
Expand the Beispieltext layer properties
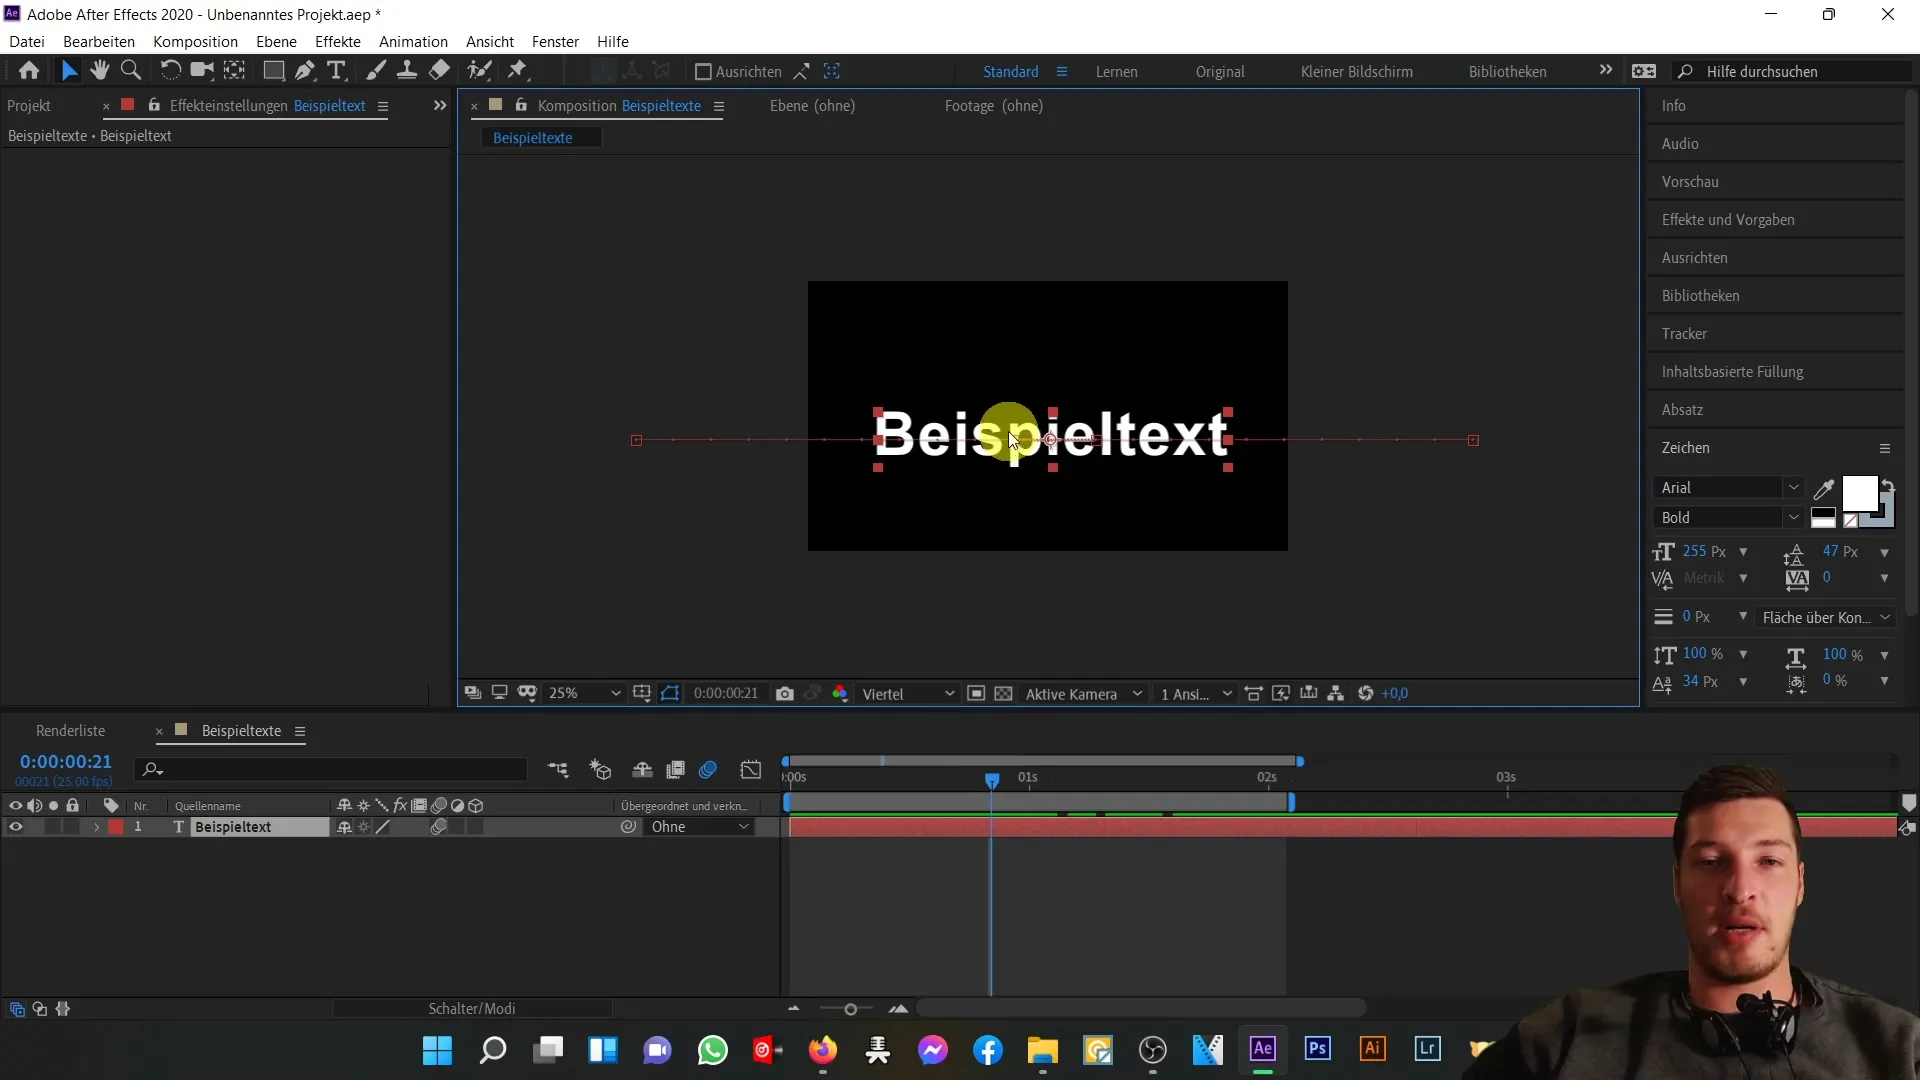(x=97, y=828)
